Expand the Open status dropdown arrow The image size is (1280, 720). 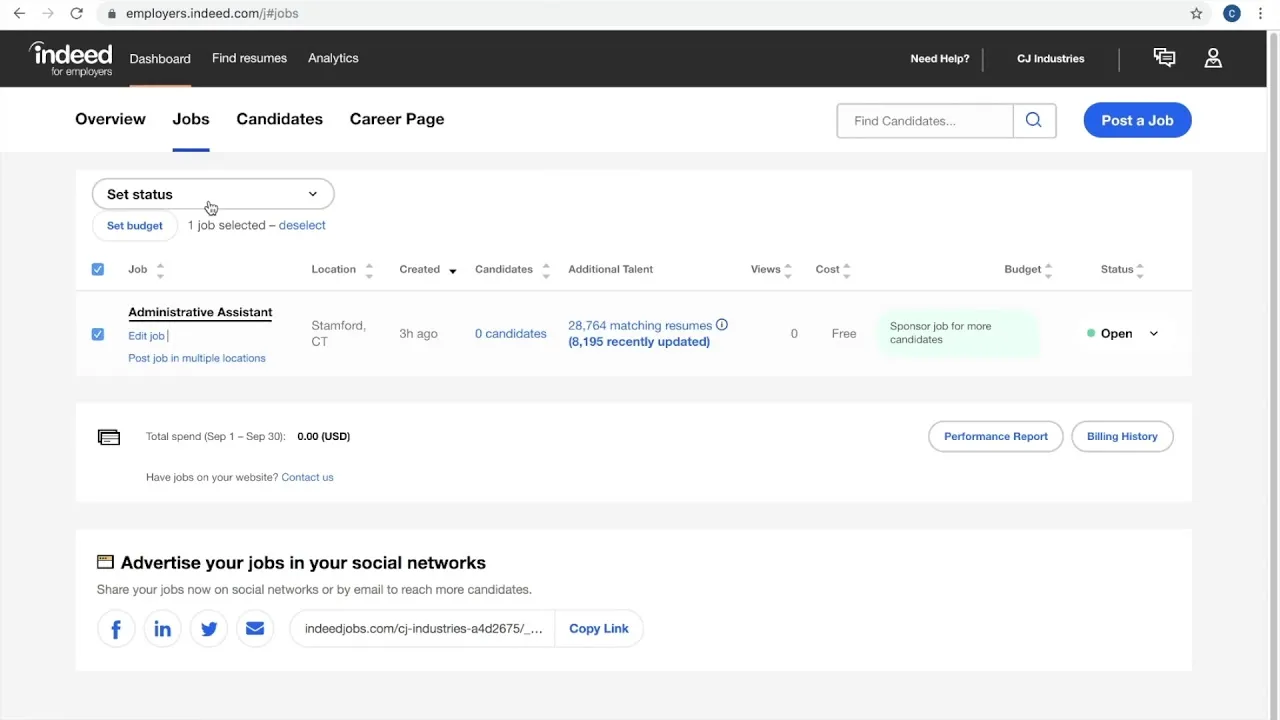click(1153, 334)
